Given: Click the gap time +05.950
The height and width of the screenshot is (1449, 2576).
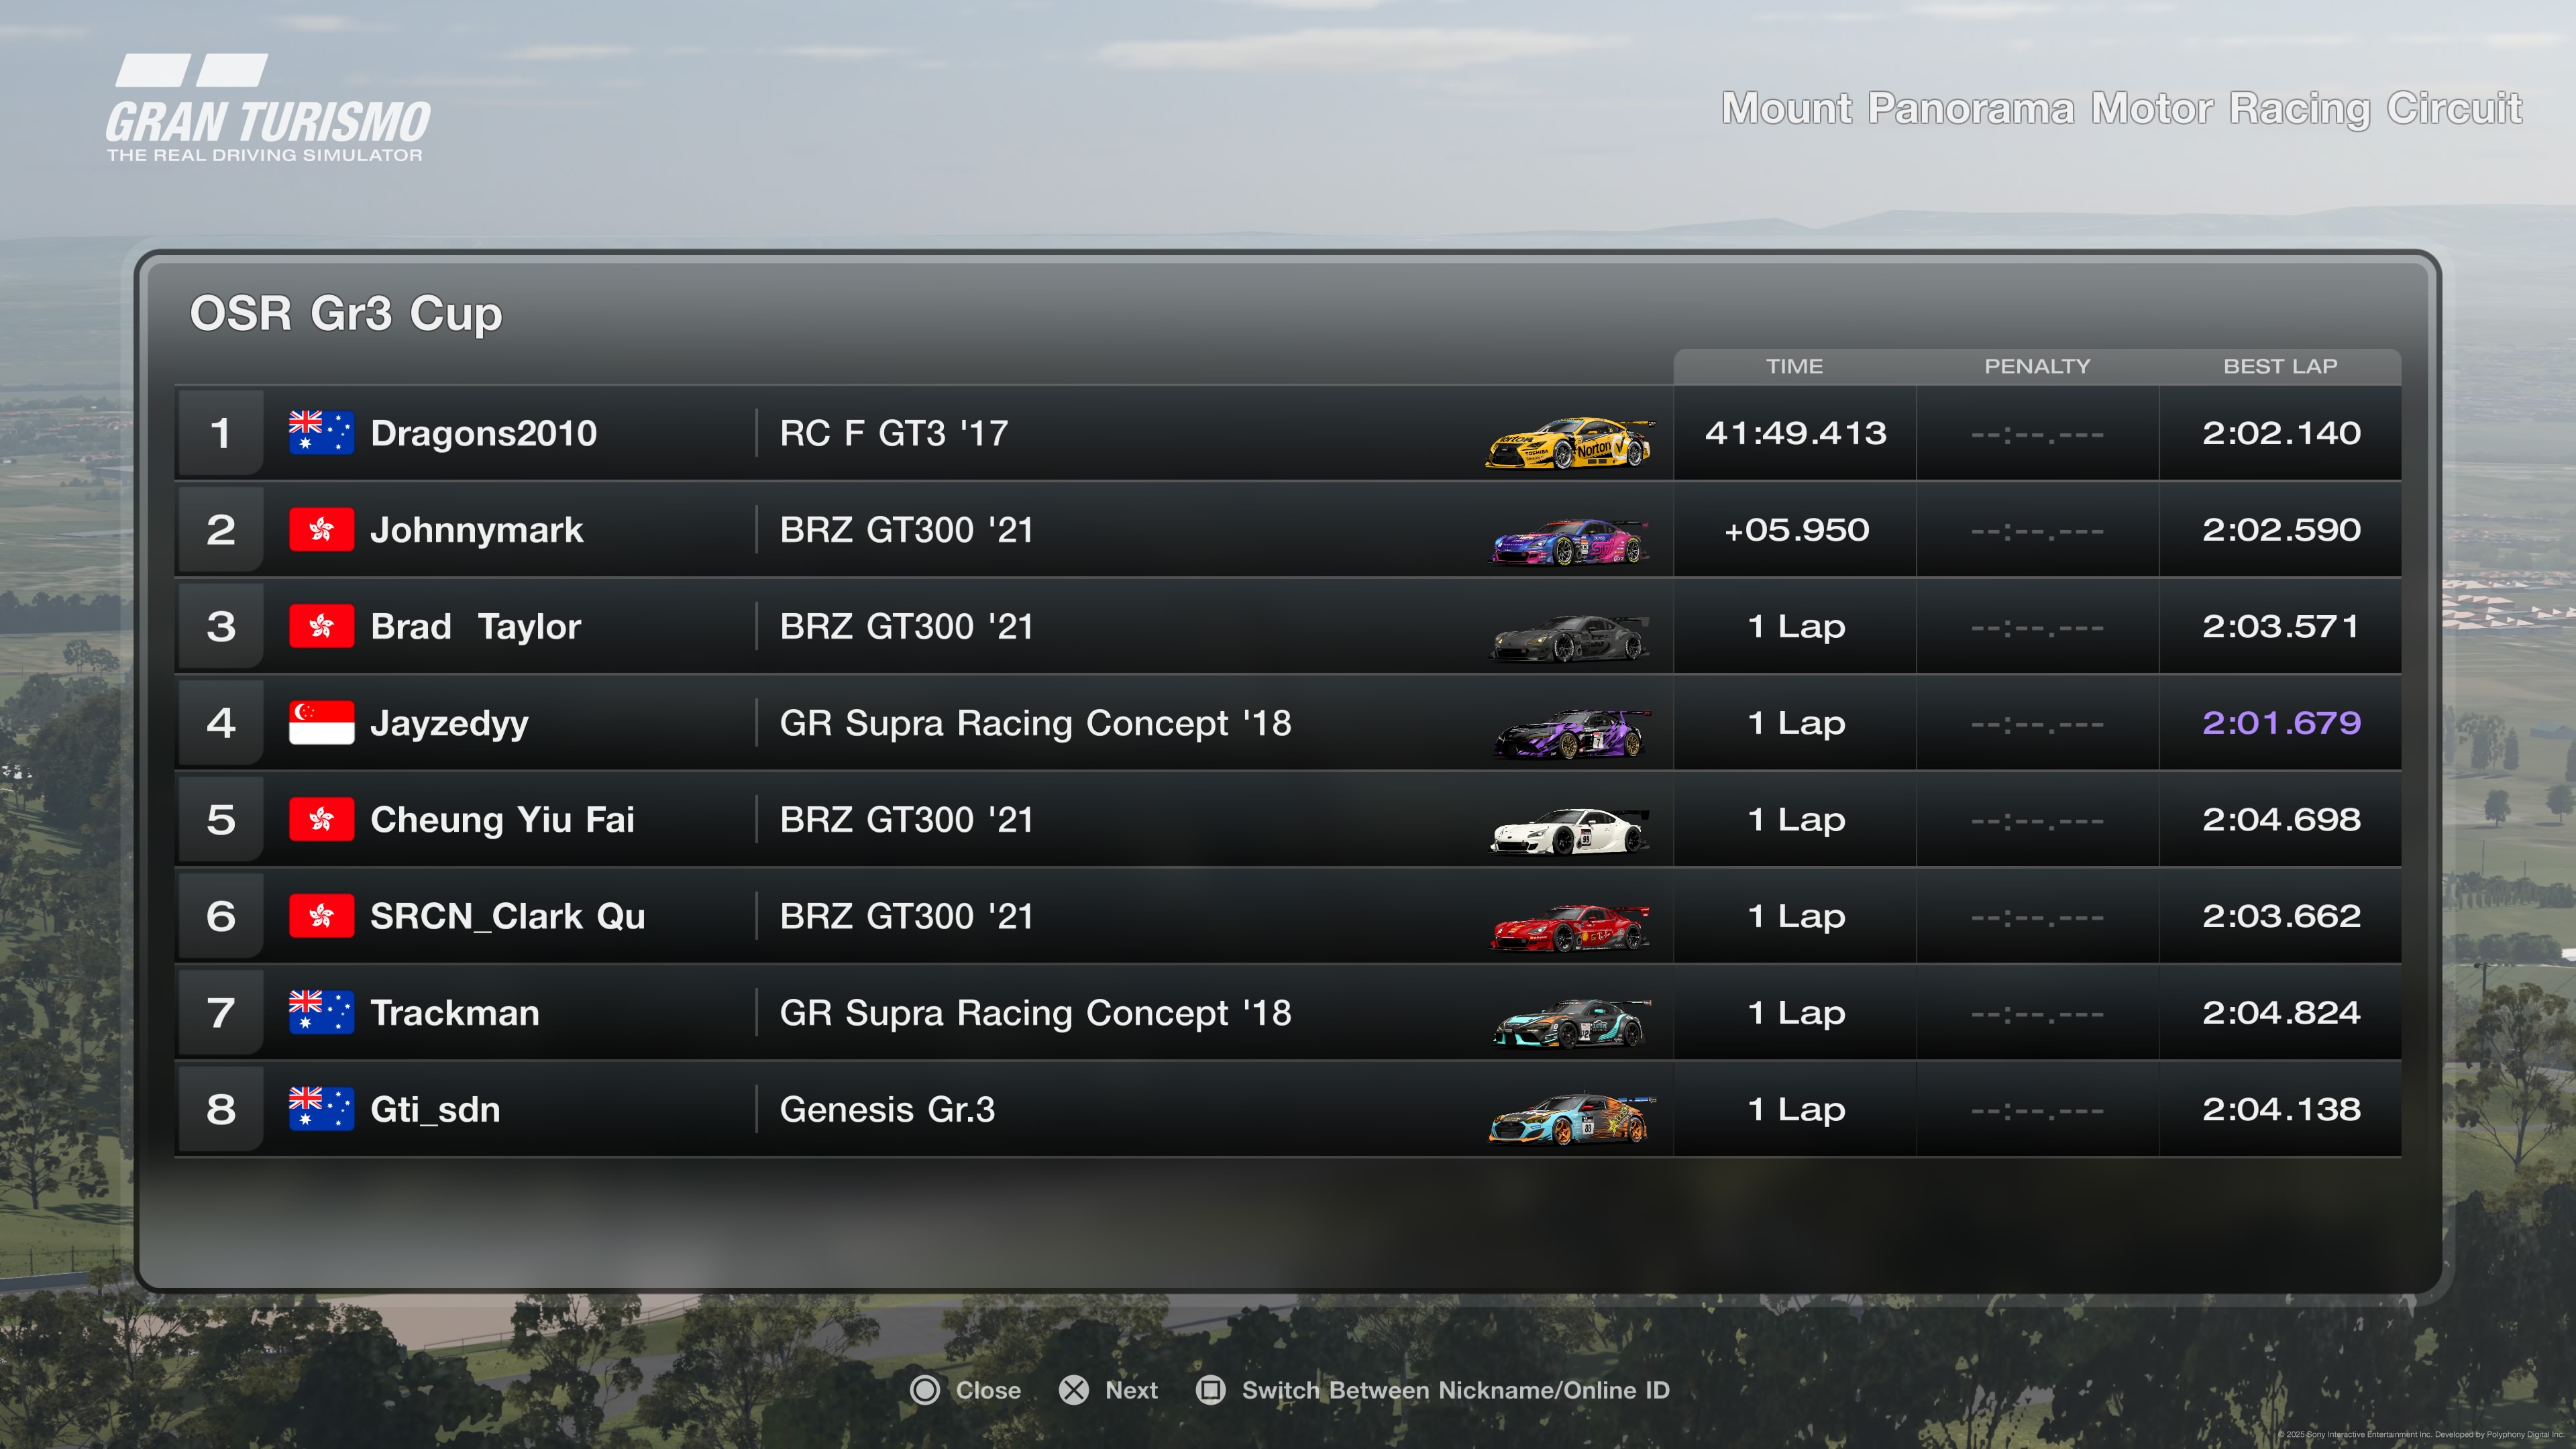Looking at the screenshot, I should [1796, 530].
